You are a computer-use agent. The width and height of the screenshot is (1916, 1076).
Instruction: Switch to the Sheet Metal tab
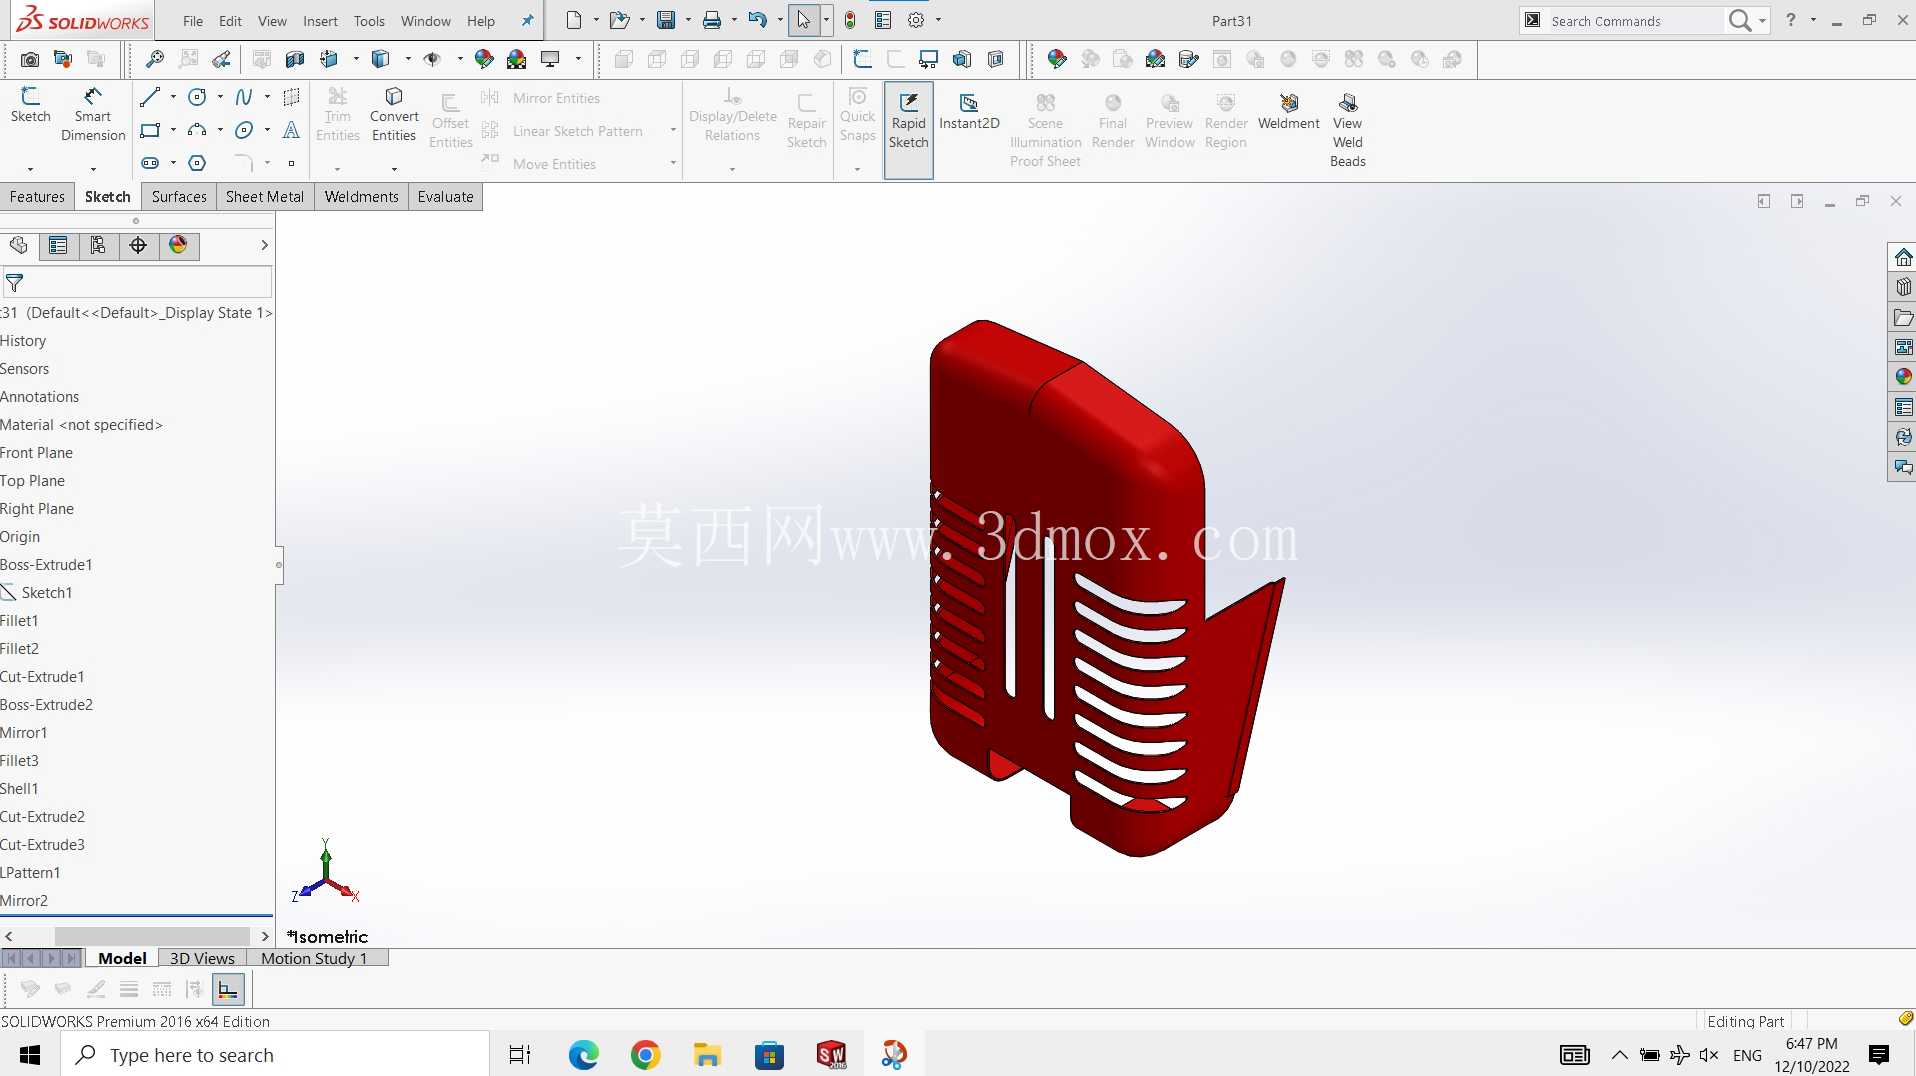[264, 196]
